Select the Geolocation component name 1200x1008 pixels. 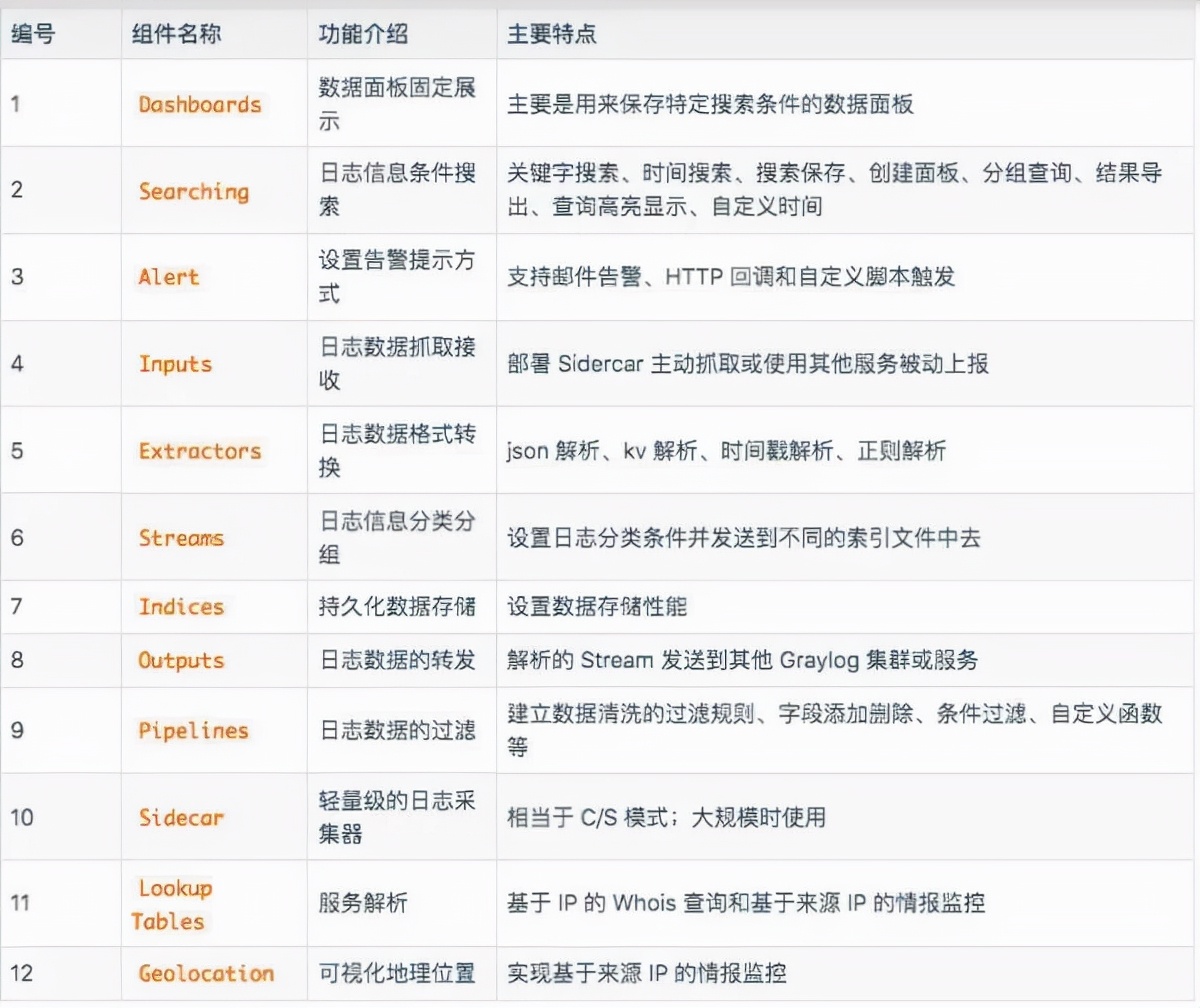(x=205, y=972)
